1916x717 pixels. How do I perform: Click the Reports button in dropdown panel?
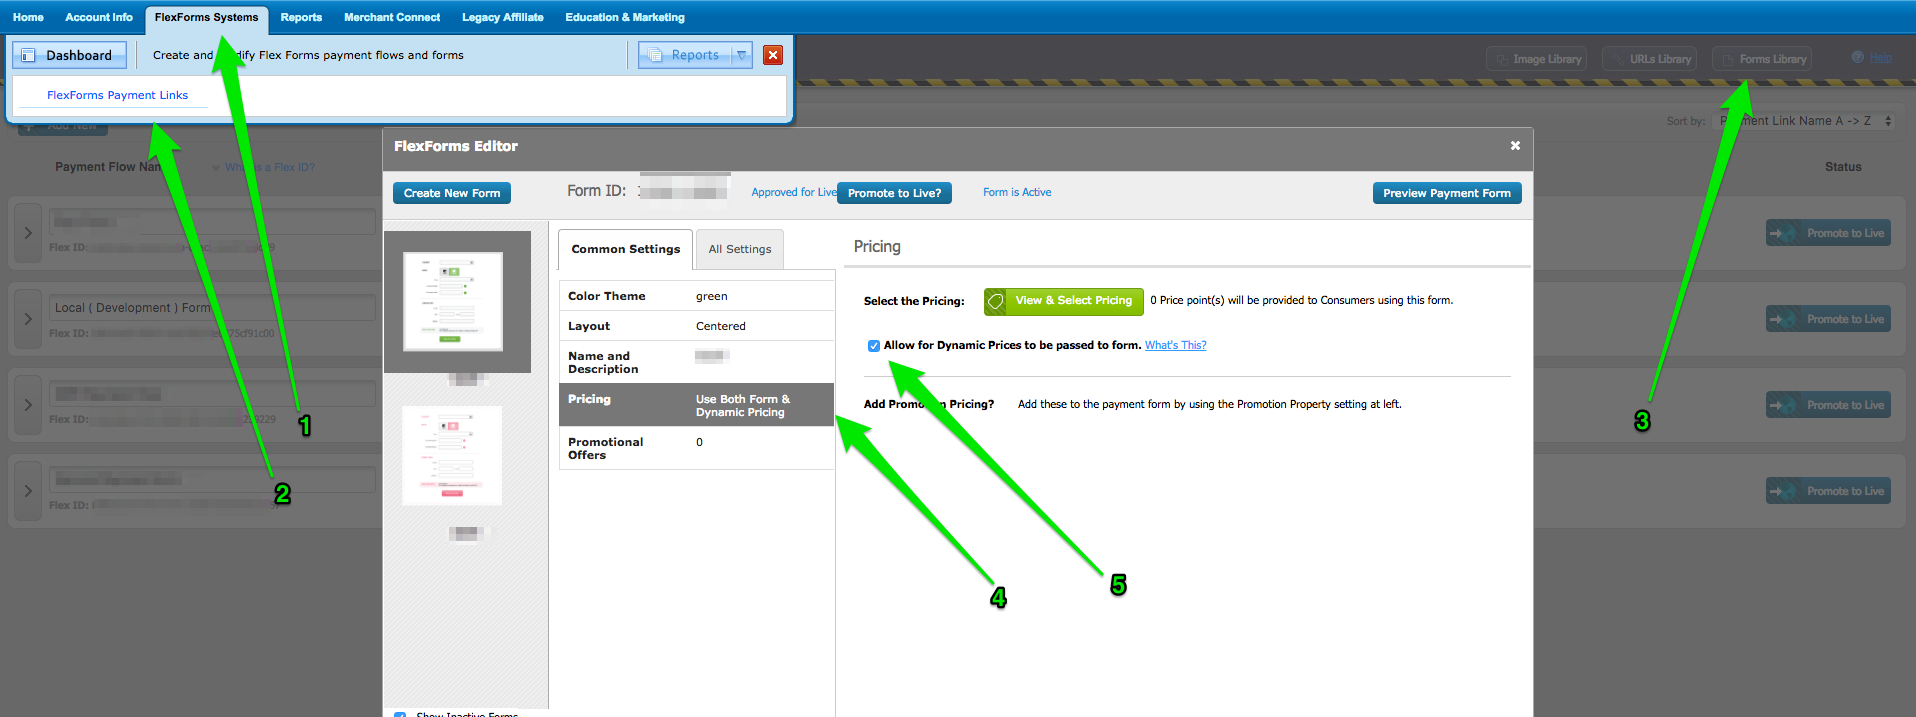[x=685, y=55]
